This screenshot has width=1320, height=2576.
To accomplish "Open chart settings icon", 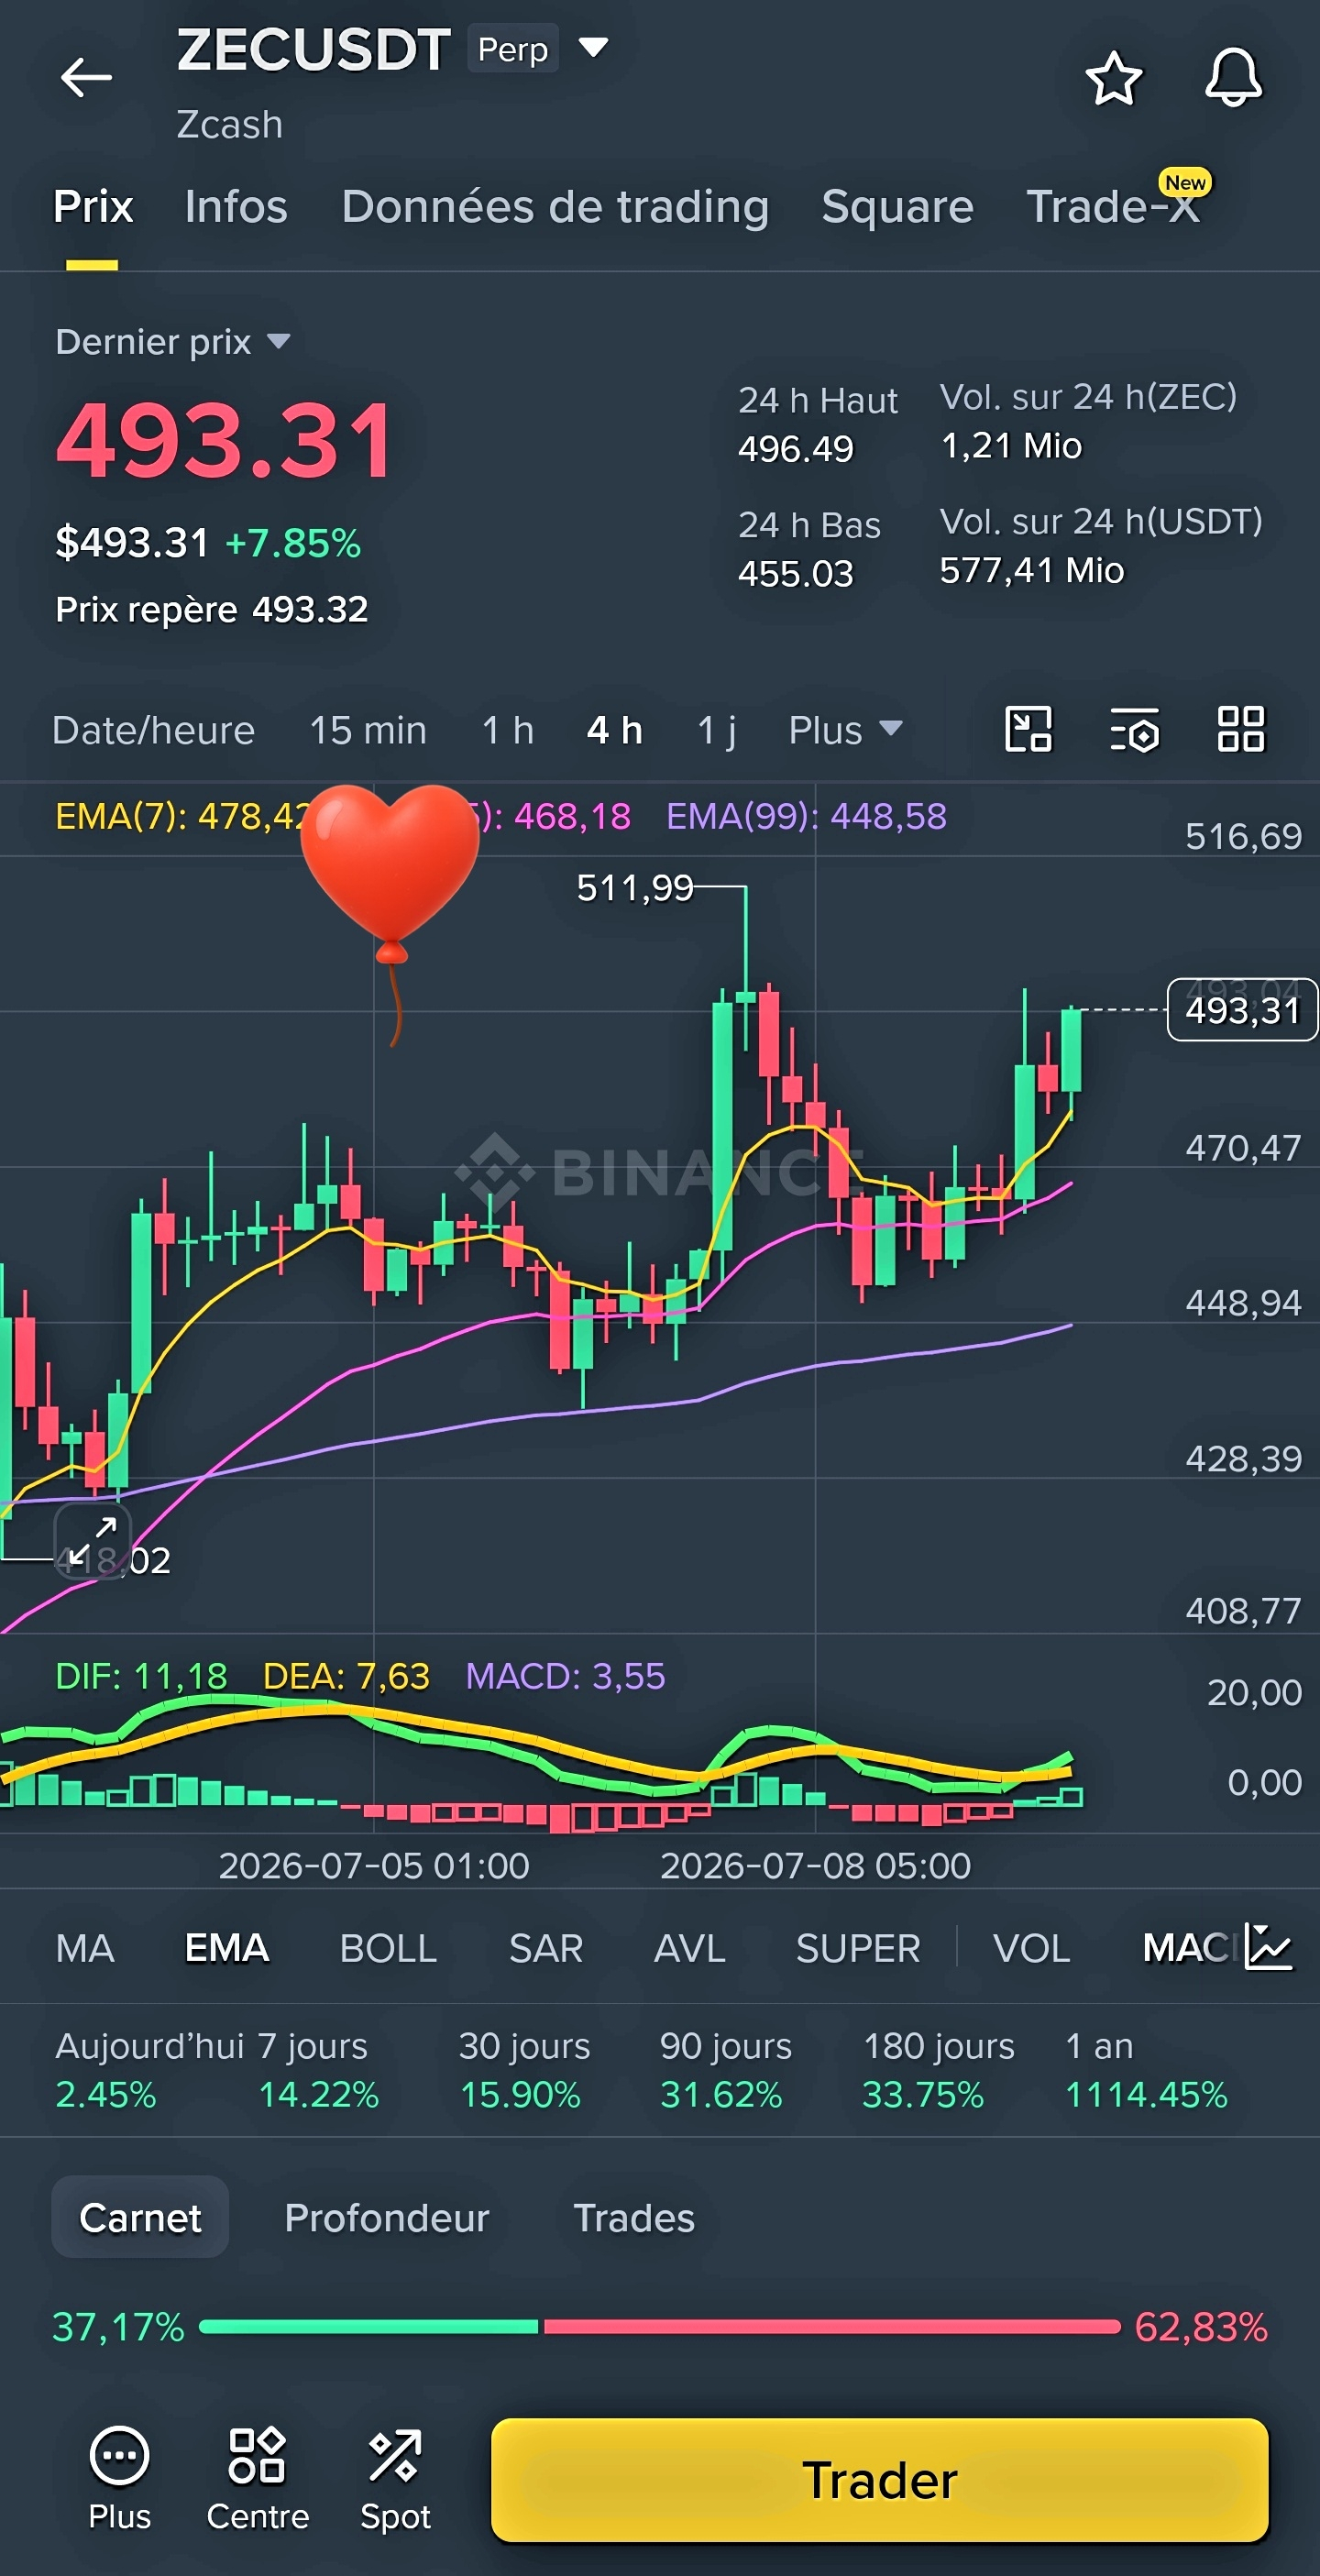I will [x=1135, y=729].
